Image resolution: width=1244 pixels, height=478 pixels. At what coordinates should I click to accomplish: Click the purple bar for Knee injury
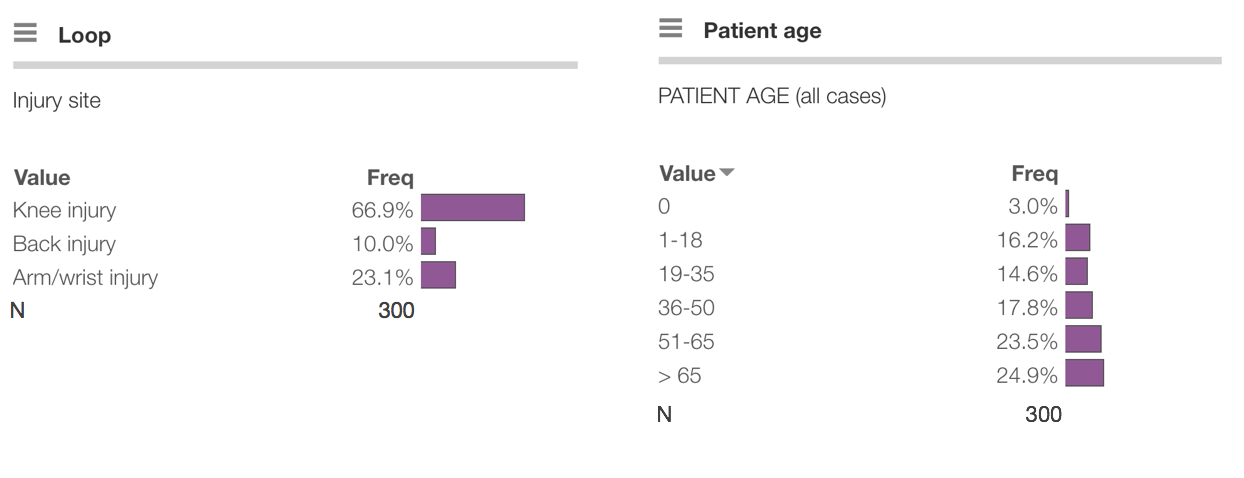(472, 208)
